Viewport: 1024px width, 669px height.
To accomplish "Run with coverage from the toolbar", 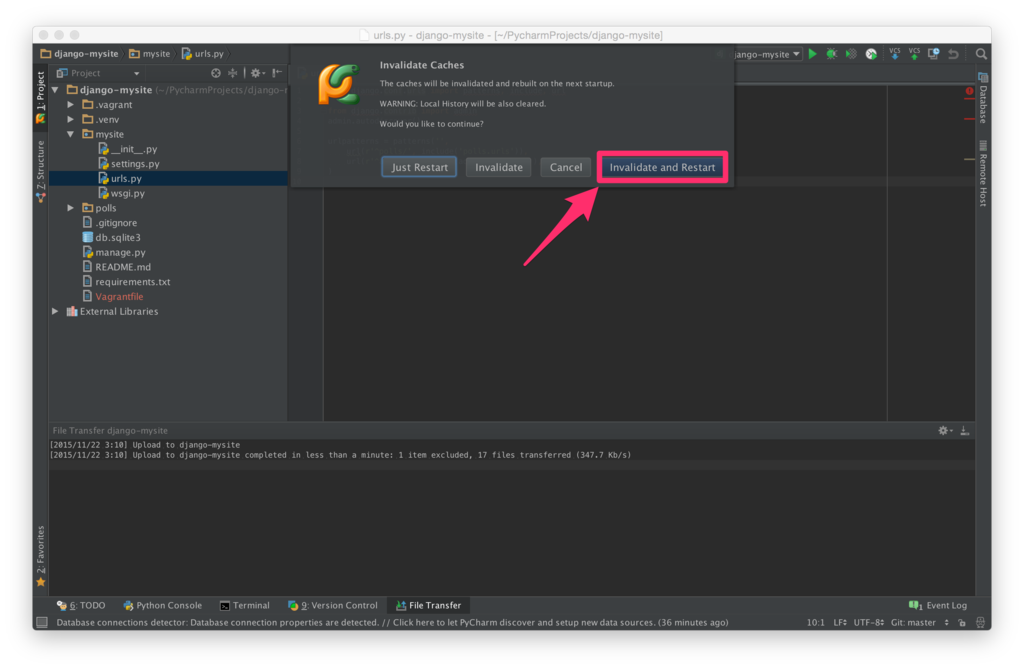I will 851,54.
